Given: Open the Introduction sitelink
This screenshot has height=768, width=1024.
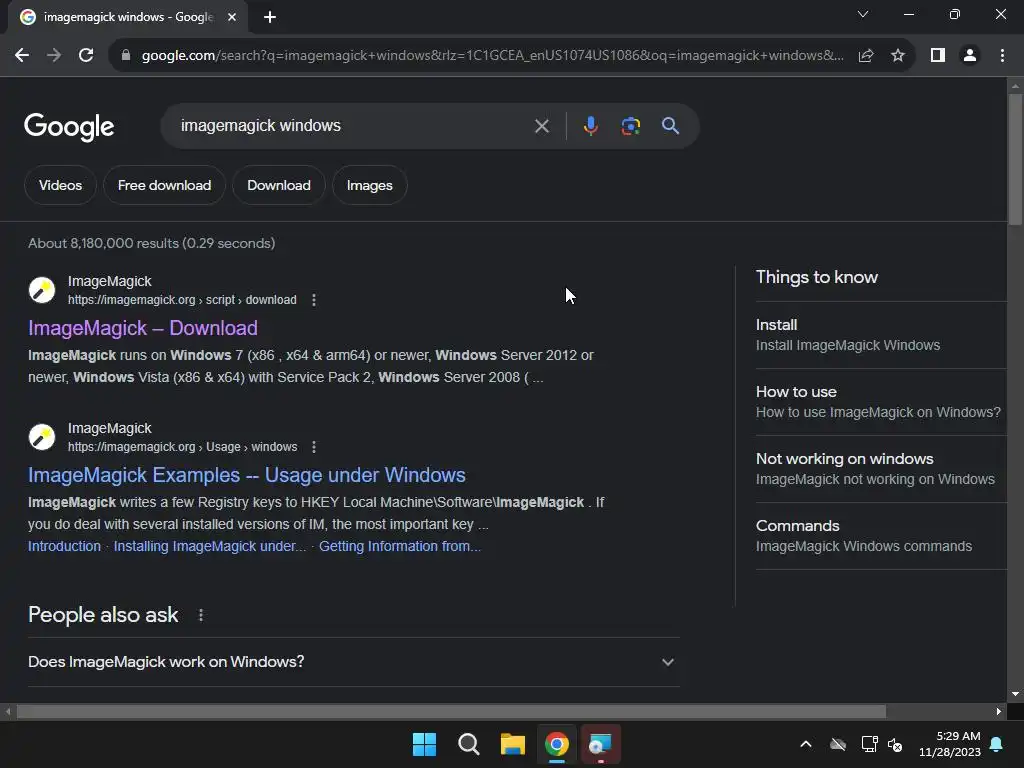Looking at the screenshot, I should coord(64,546).
